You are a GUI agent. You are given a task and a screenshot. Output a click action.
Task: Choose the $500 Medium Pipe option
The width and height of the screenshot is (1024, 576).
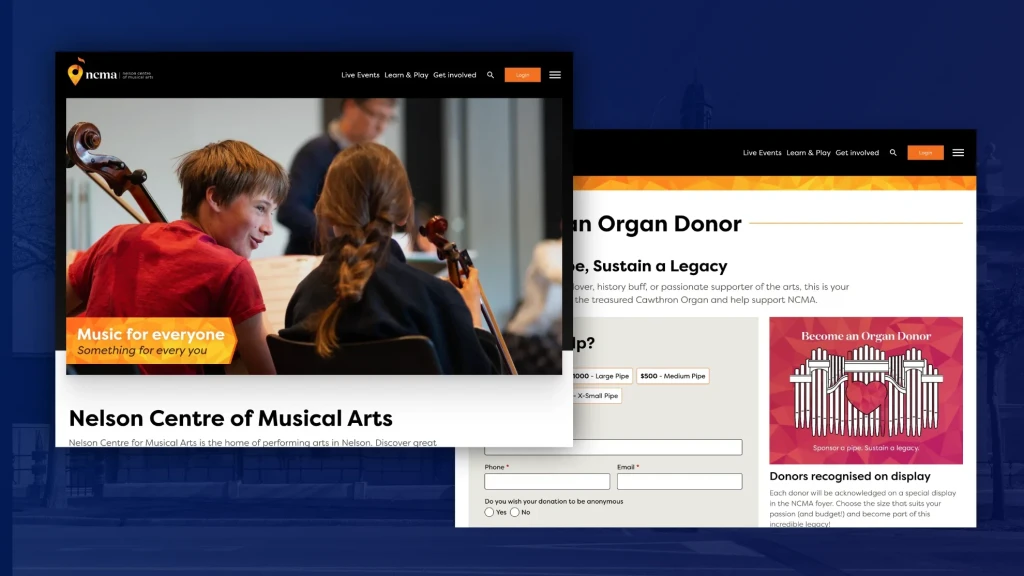click(672, 376)
